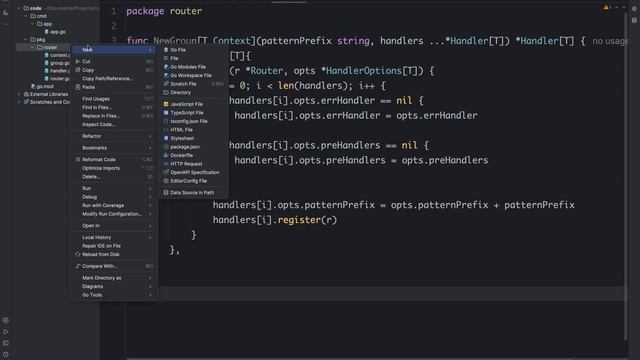Expand Modify Run Configuration submenu
The width and height of the screenshot is (640, 360).
[114, 214]
